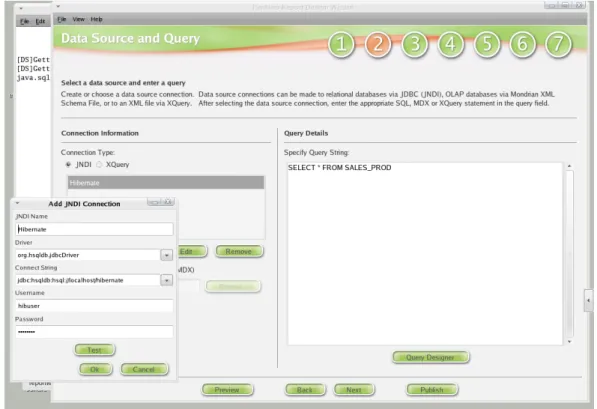Expand the Driver dropdown arrow

166,255
